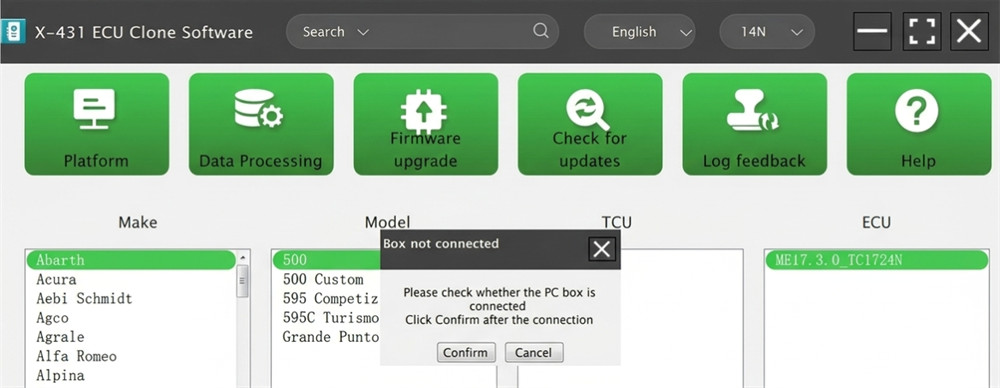Select model 500

[x=327, y=260]
